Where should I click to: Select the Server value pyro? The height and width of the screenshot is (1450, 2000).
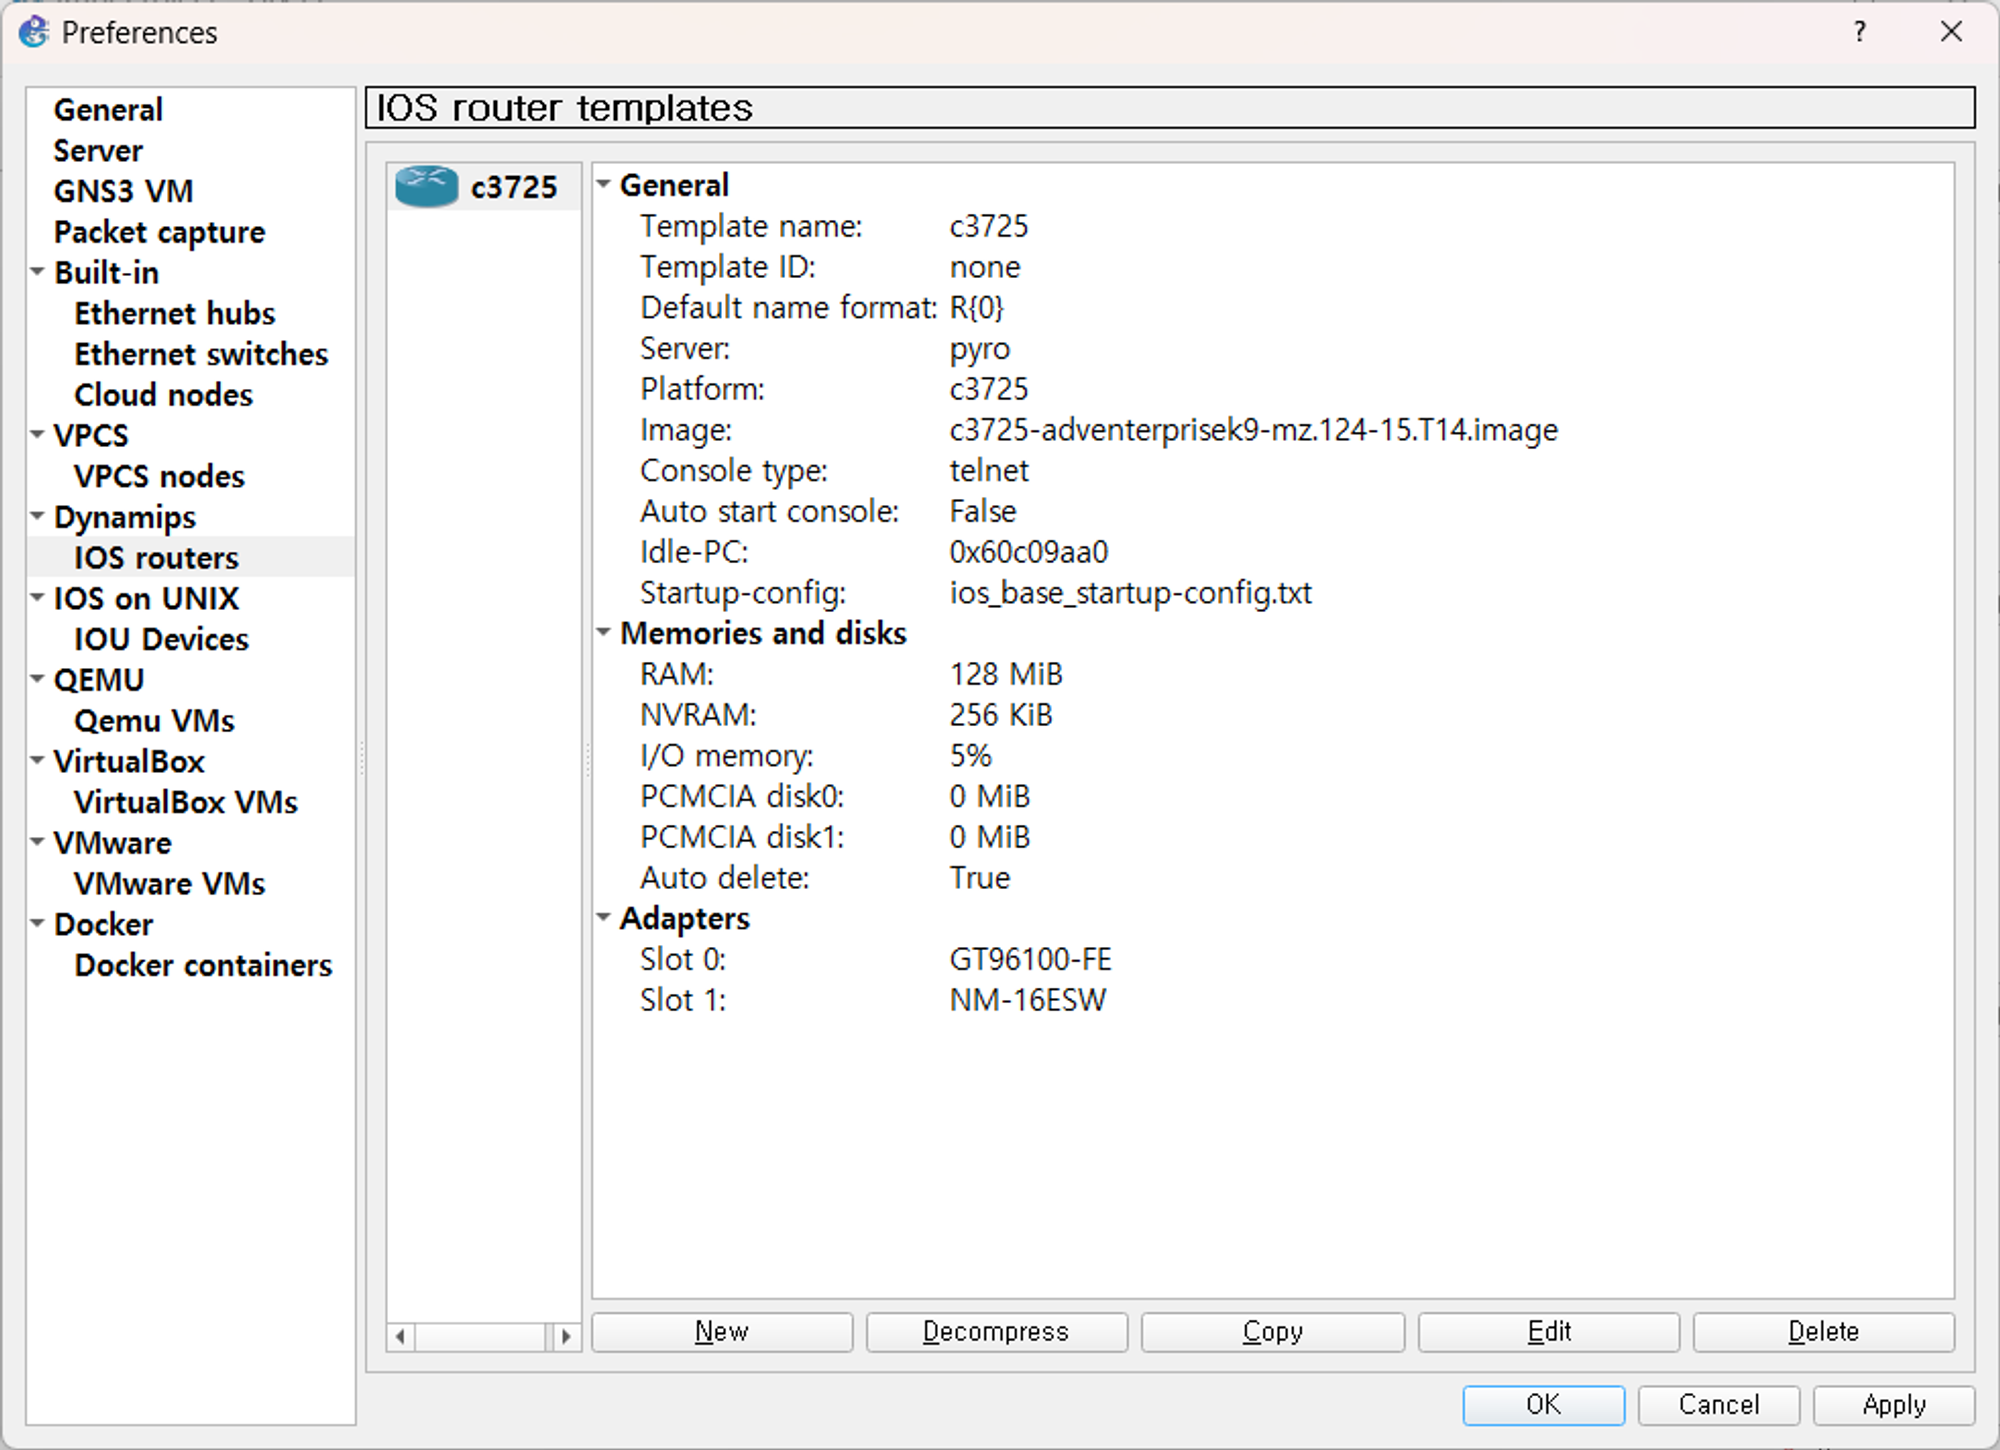point(979,349)
